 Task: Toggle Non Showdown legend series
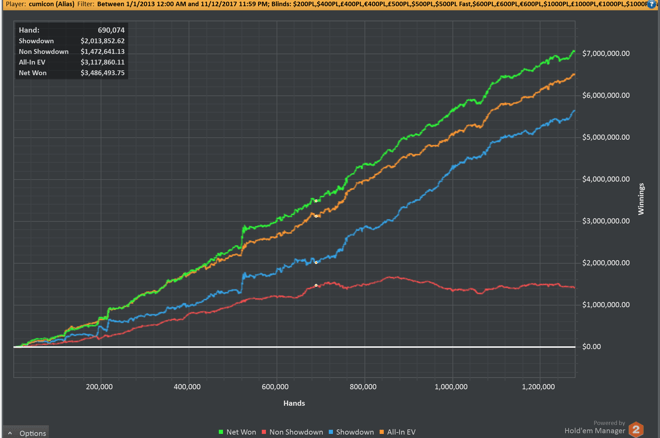click(295, 432)
